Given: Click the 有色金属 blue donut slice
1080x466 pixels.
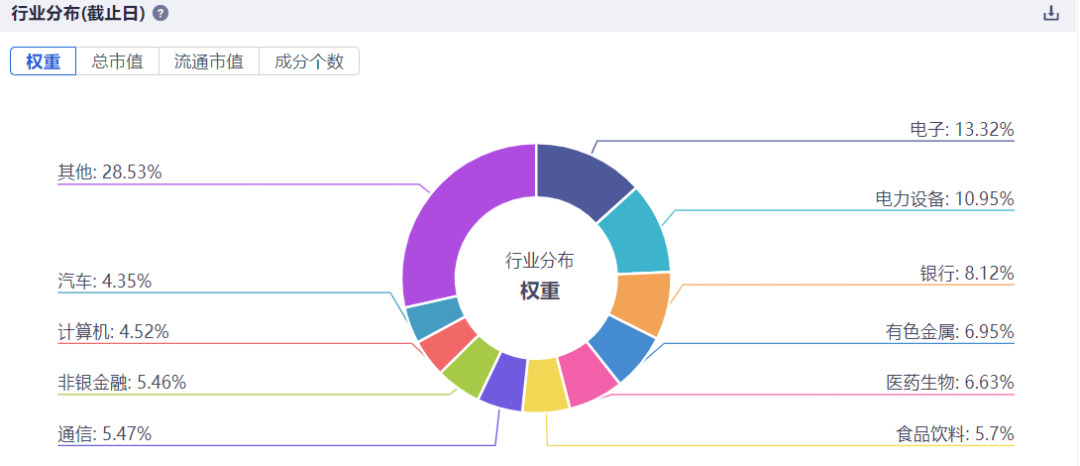Looking at the screenshot, I should point(622,348).
